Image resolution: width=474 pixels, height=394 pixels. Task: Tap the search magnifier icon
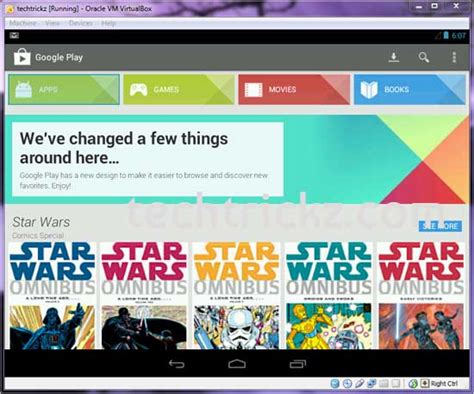[424, 57]
